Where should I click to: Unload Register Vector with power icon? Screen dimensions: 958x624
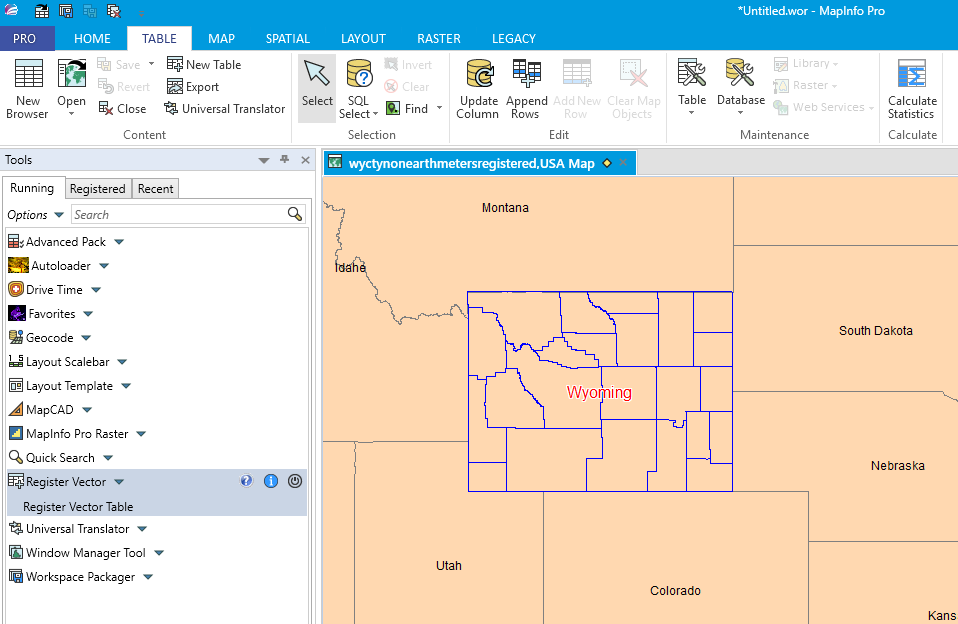click(294, 481)
